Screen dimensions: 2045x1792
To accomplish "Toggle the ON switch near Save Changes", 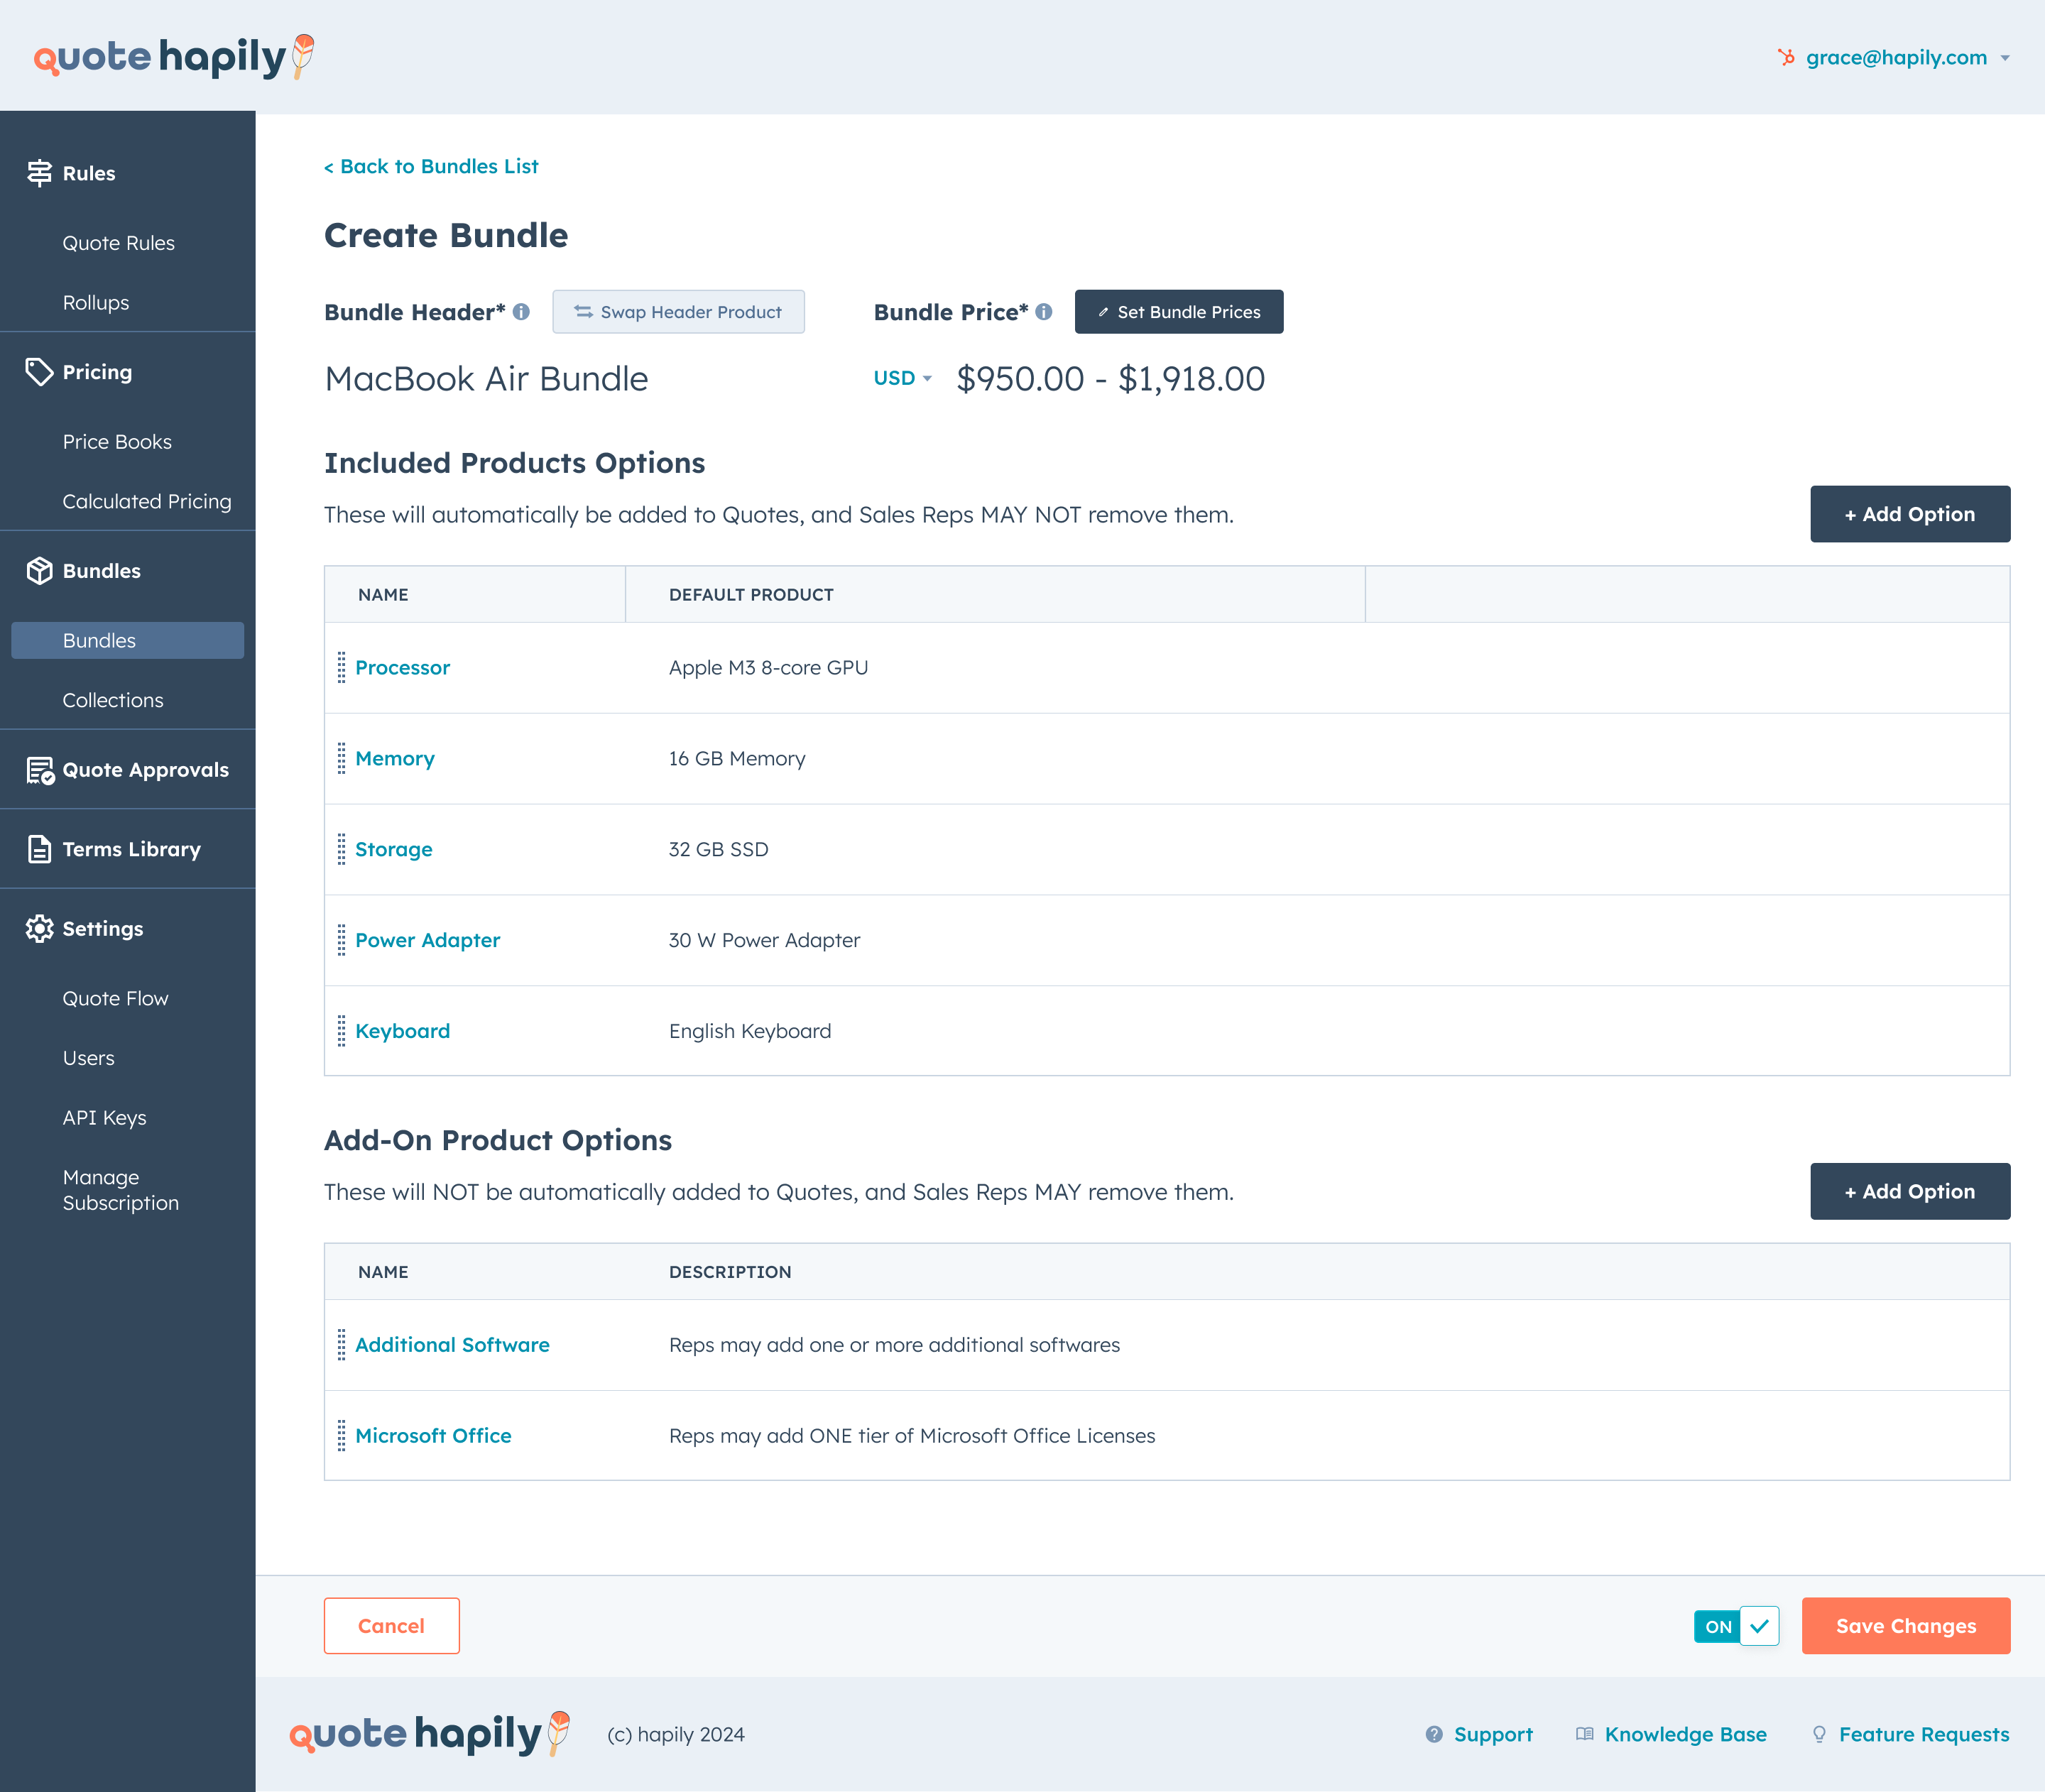I will coord(1736,1626).
